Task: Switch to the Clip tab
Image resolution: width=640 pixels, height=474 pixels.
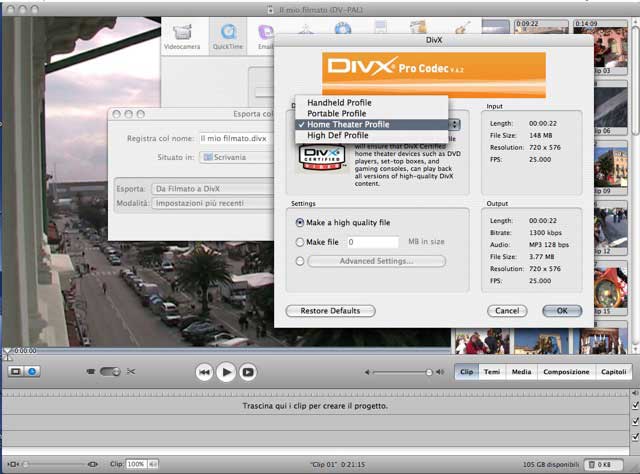Action: pyautogui.click(x=467, y=372)
